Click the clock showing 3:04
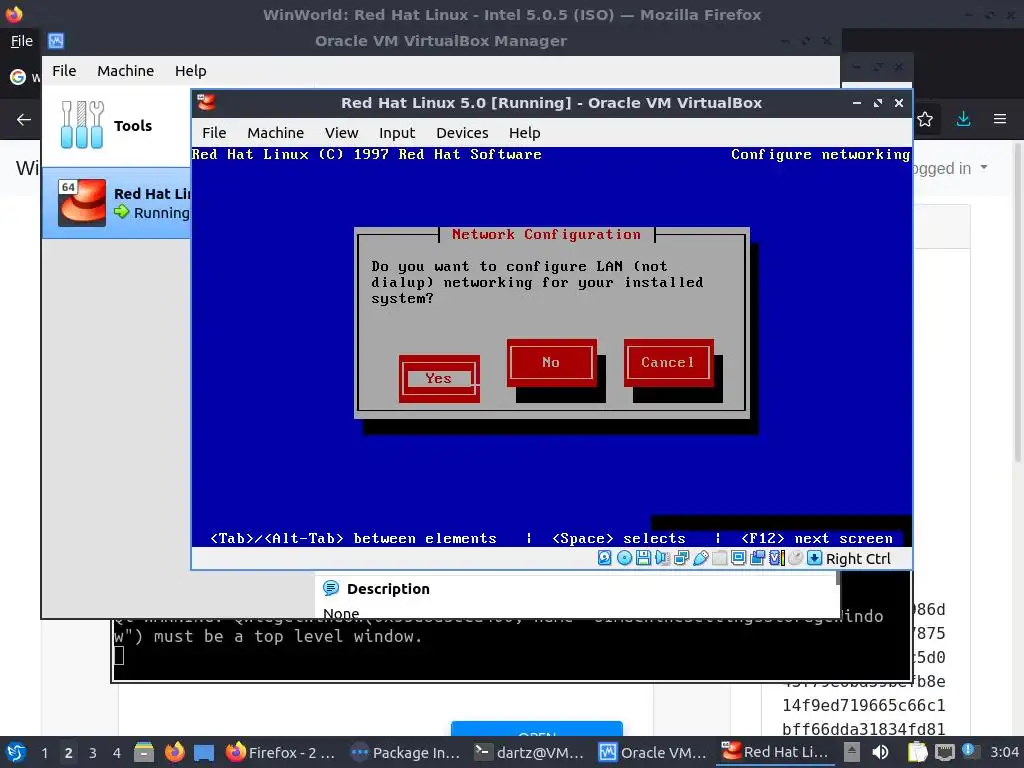 click(x=1004, y=752)
